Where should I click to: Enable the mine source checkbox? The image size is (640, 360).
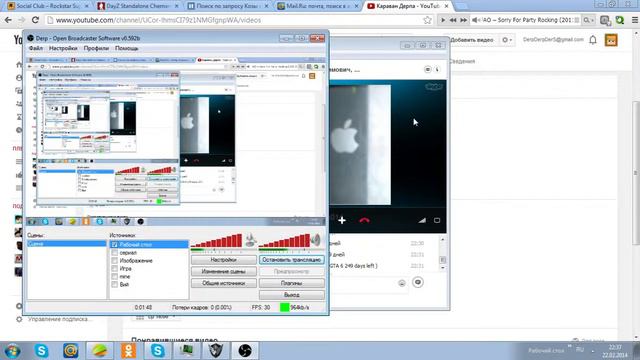tap(115, 276)
